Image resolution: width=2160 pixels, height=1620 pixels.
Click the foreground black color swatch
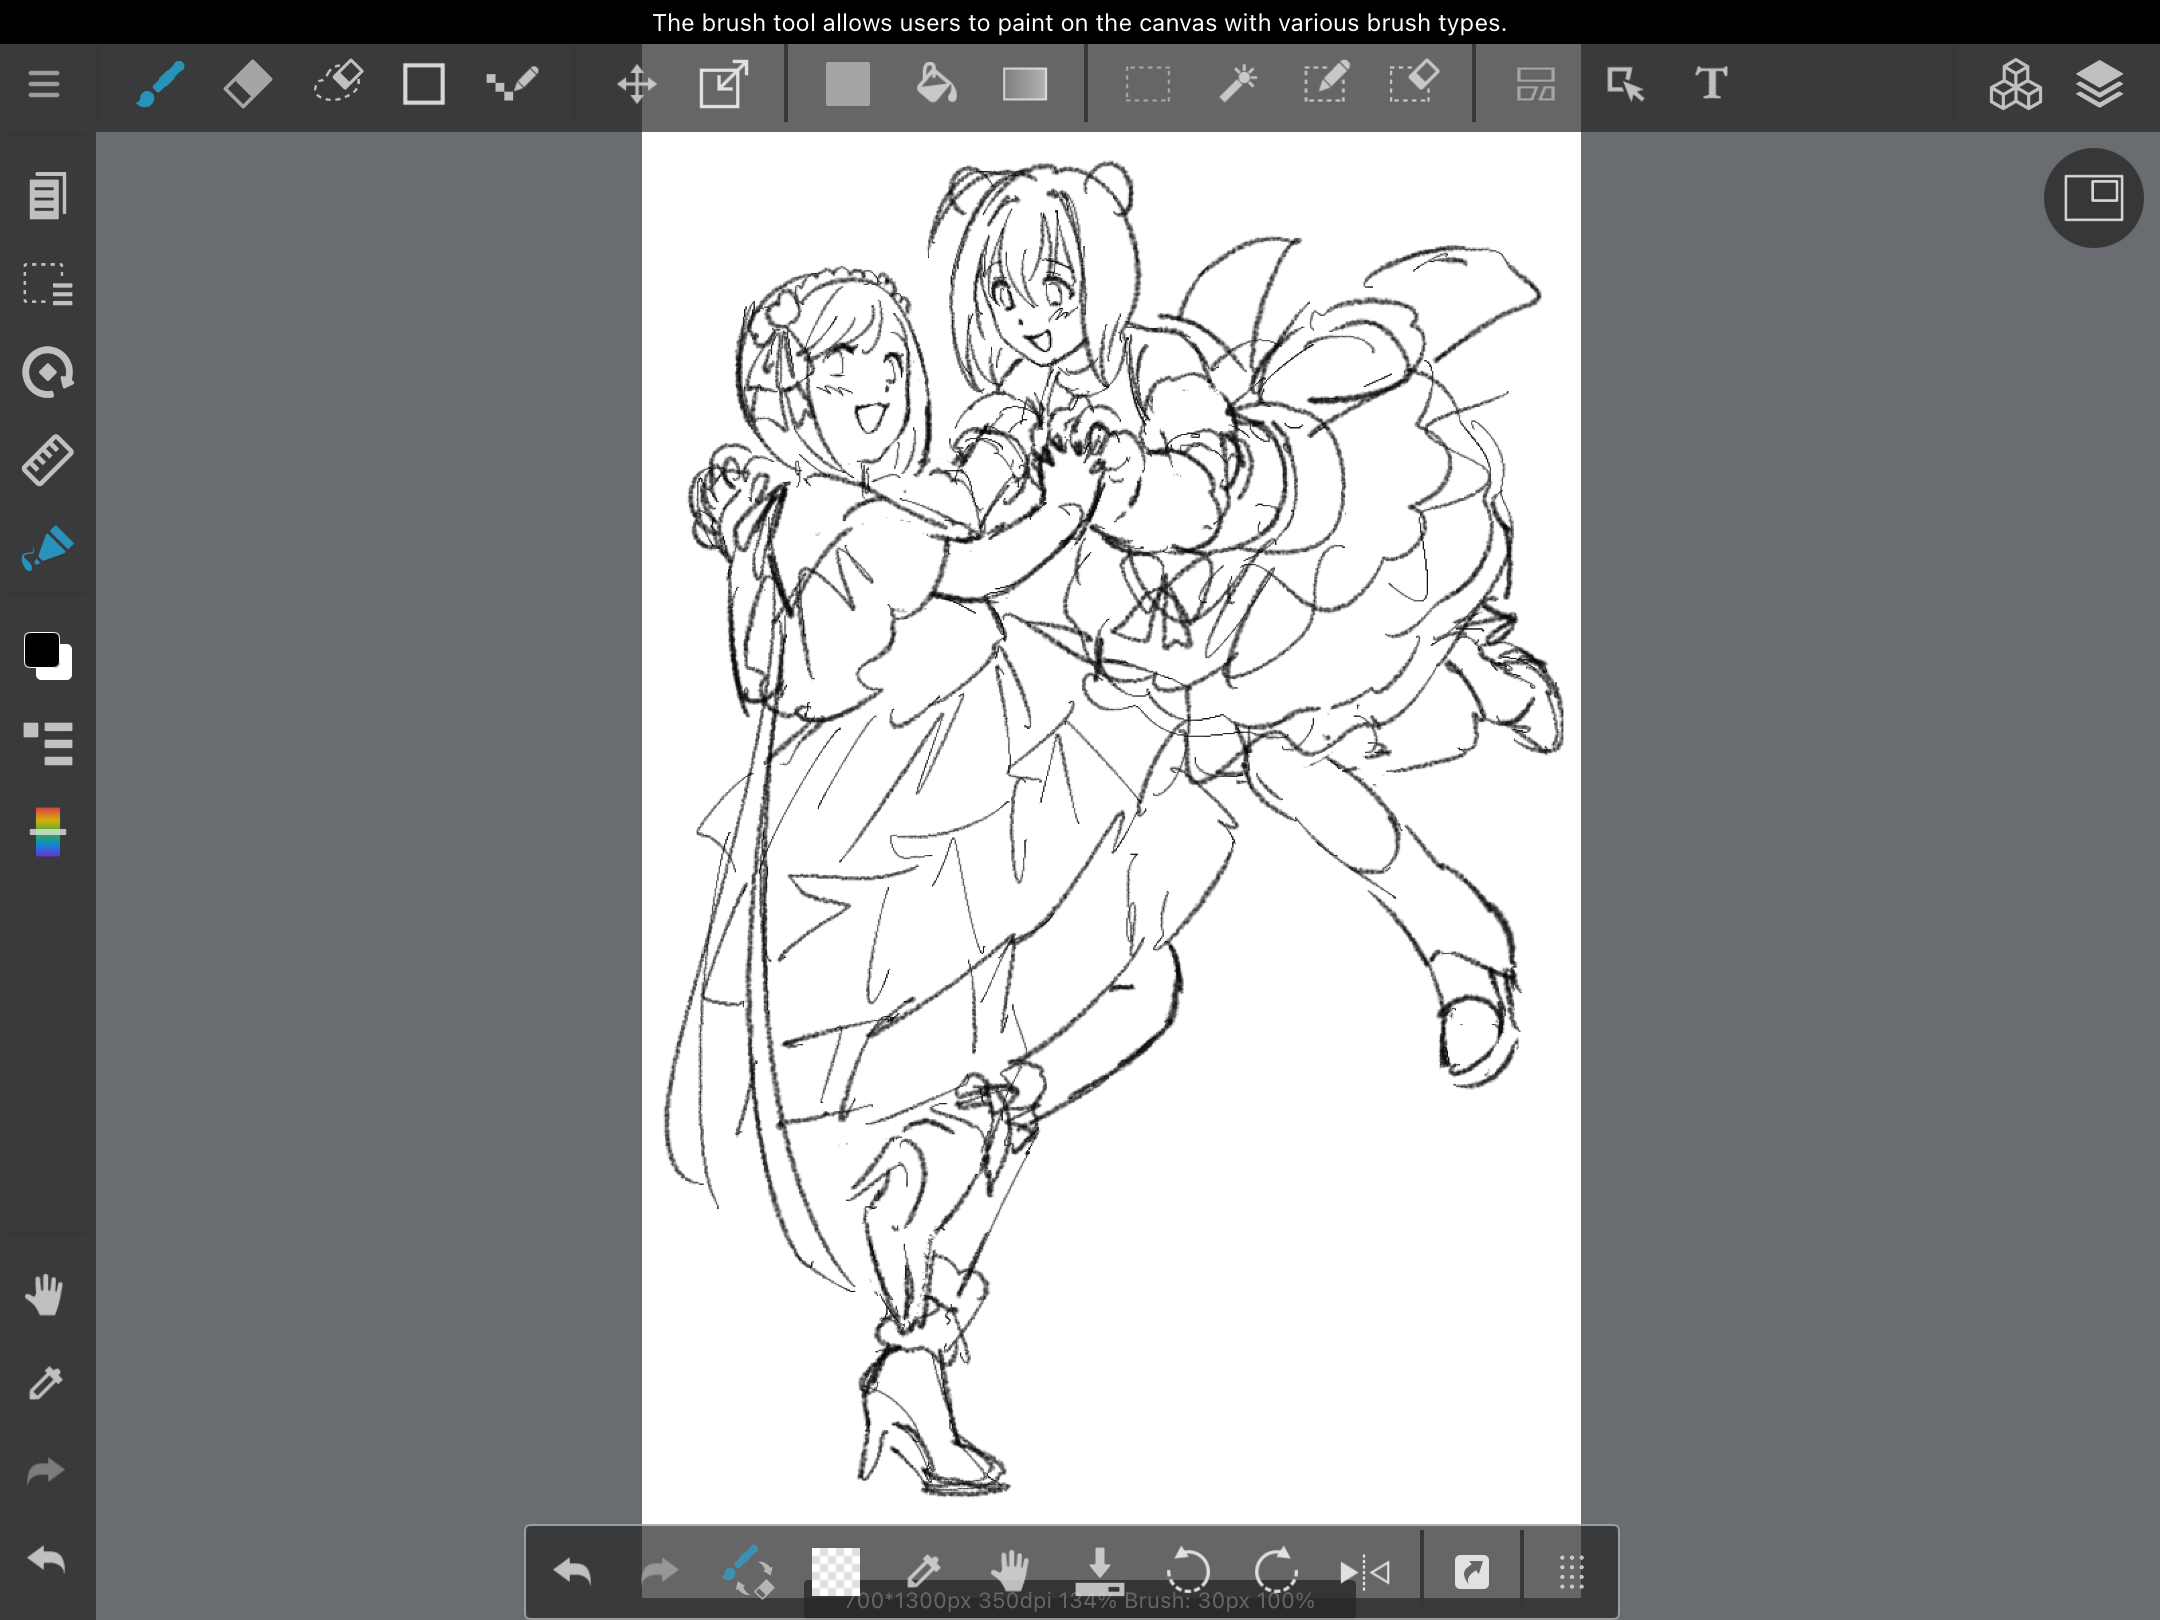(x=41, y=650)
